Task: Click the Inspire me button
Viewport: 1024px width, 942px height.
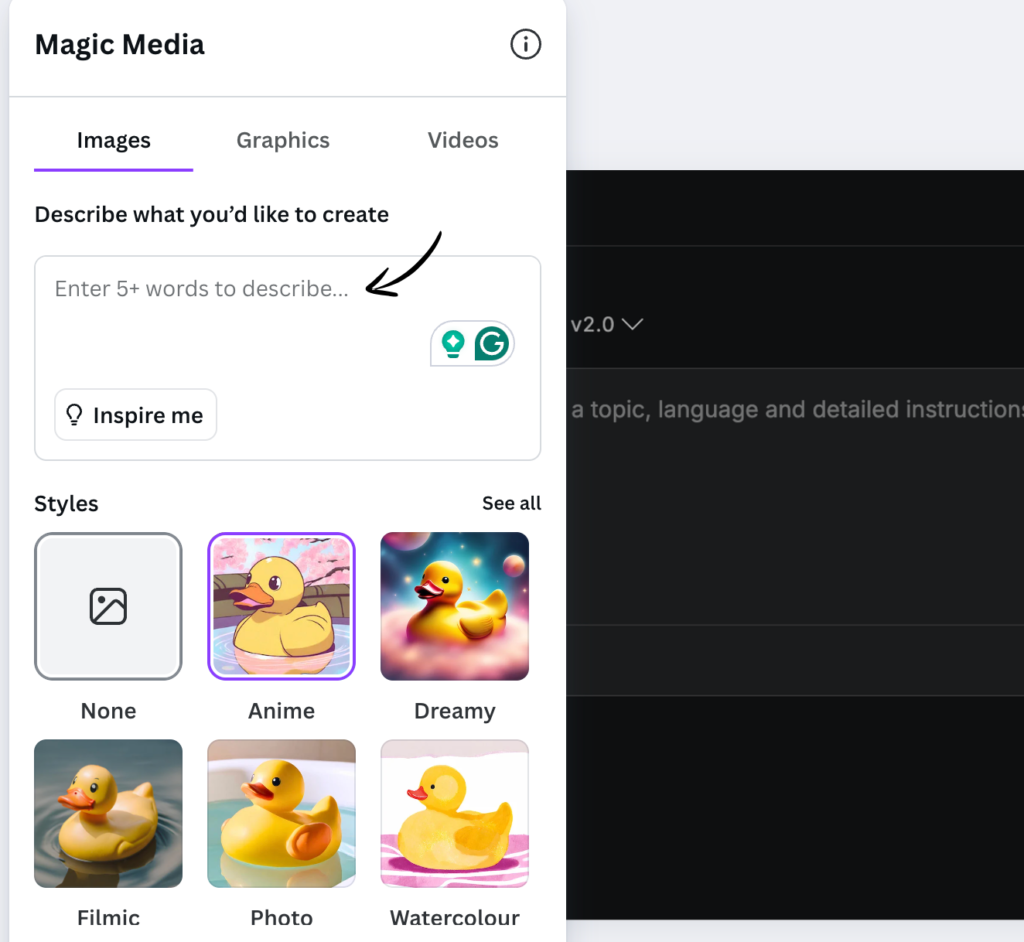Action: point(136,415)
